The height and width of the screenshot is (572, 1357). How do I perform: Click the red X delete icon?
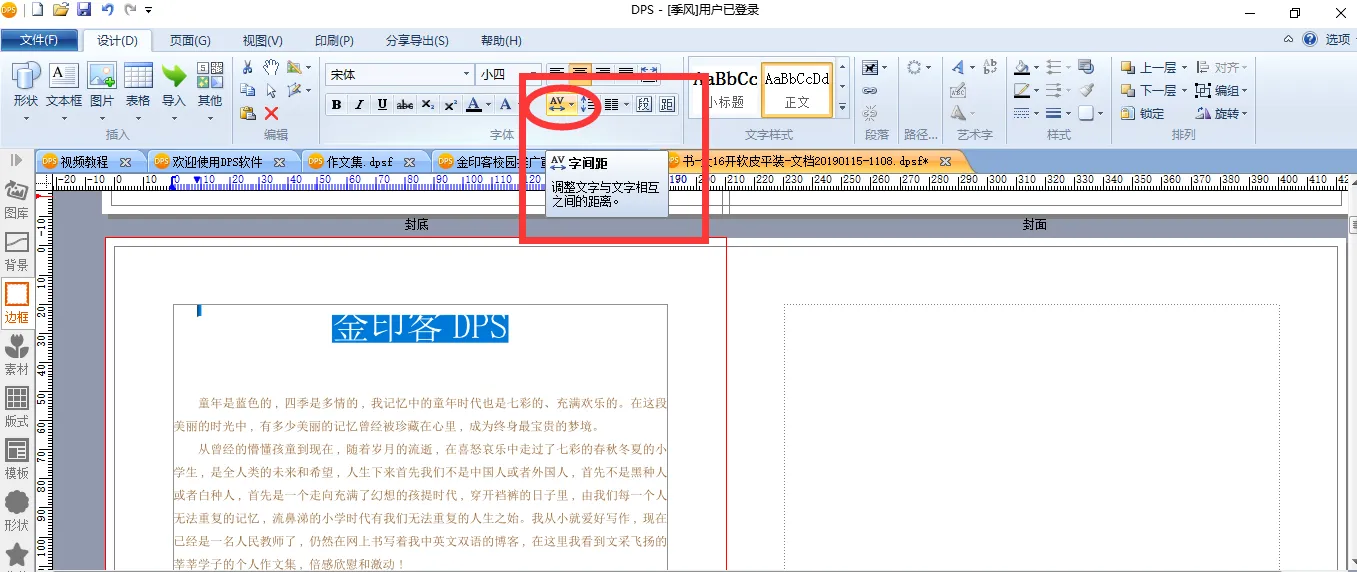tap(271, 113)
